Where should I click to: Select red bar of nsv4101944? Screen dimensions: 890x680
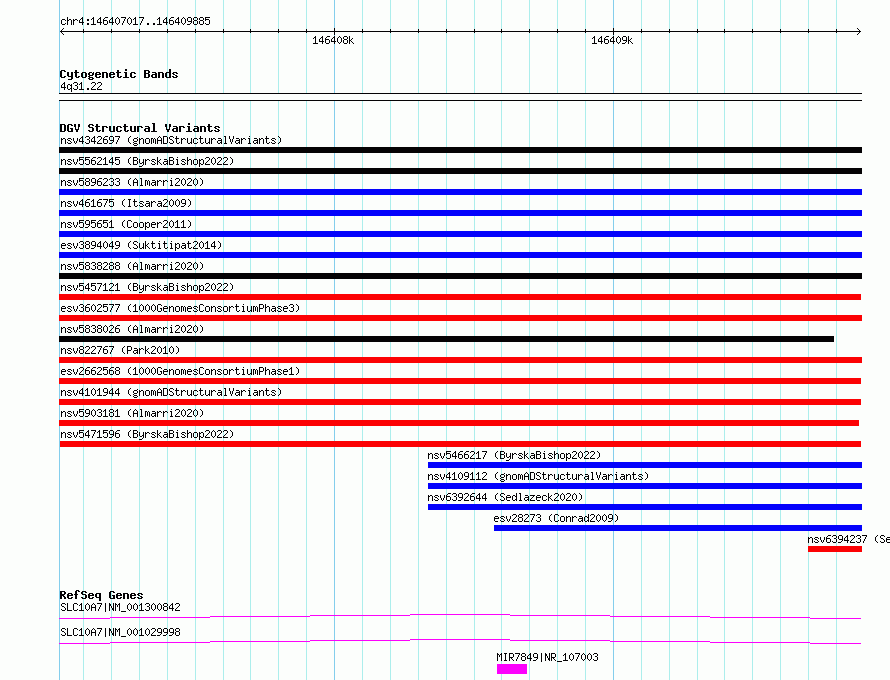(460, 402)
